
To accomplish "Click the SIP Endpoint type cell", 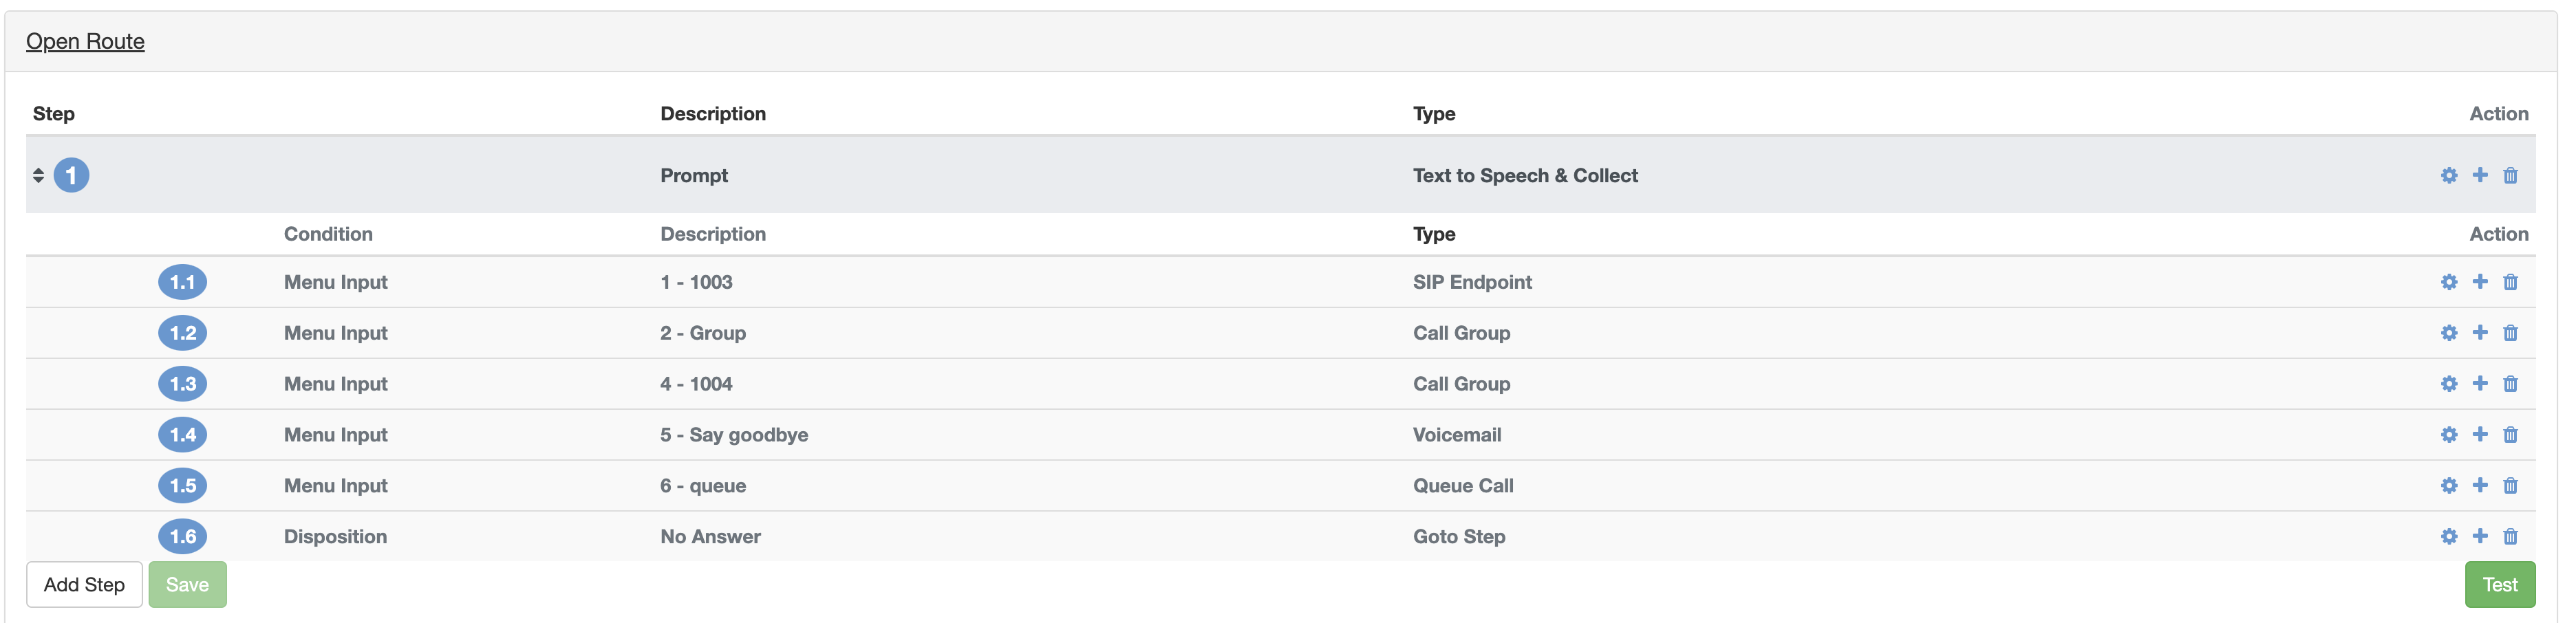I will [1472, 282].
